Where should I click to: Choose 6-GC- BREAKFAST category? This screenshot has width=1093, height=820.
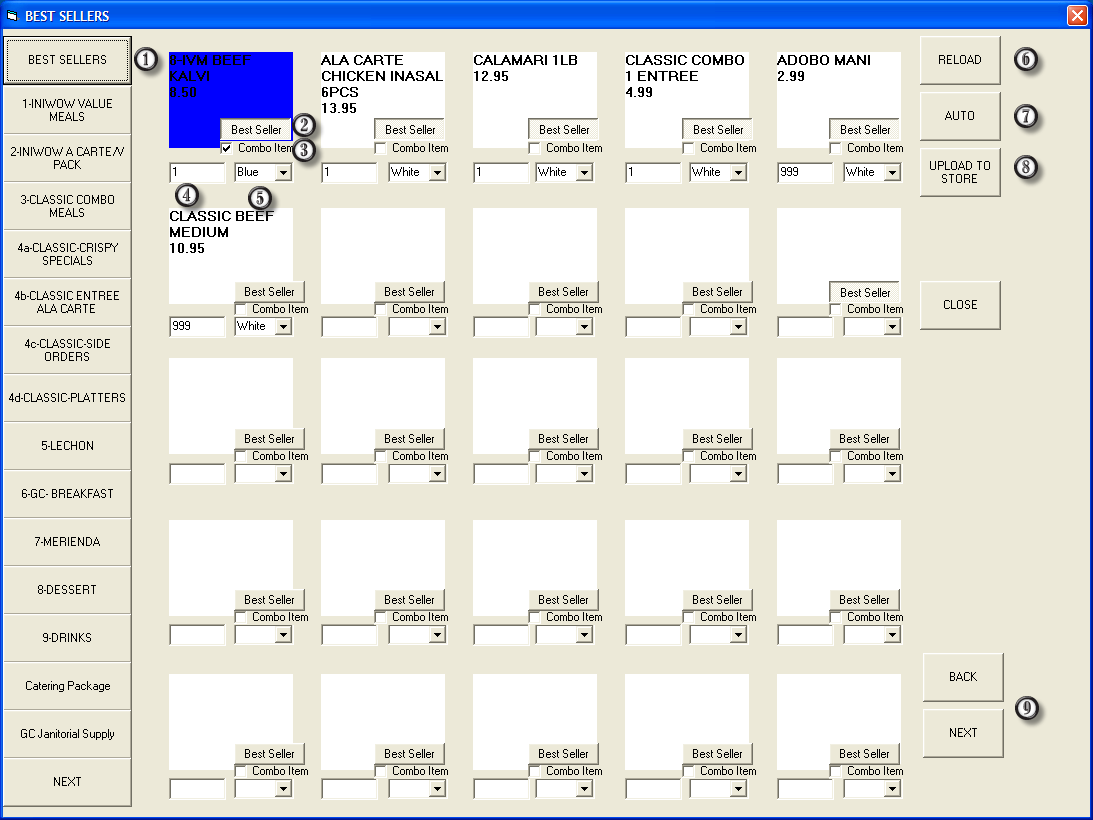[x=67, y=494]
